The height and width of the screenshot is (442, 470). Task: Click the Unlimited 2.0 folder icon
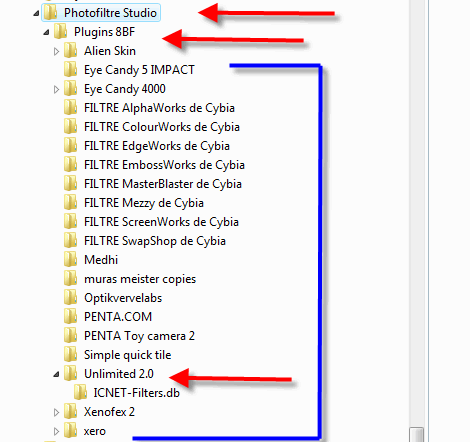point(71,374)
